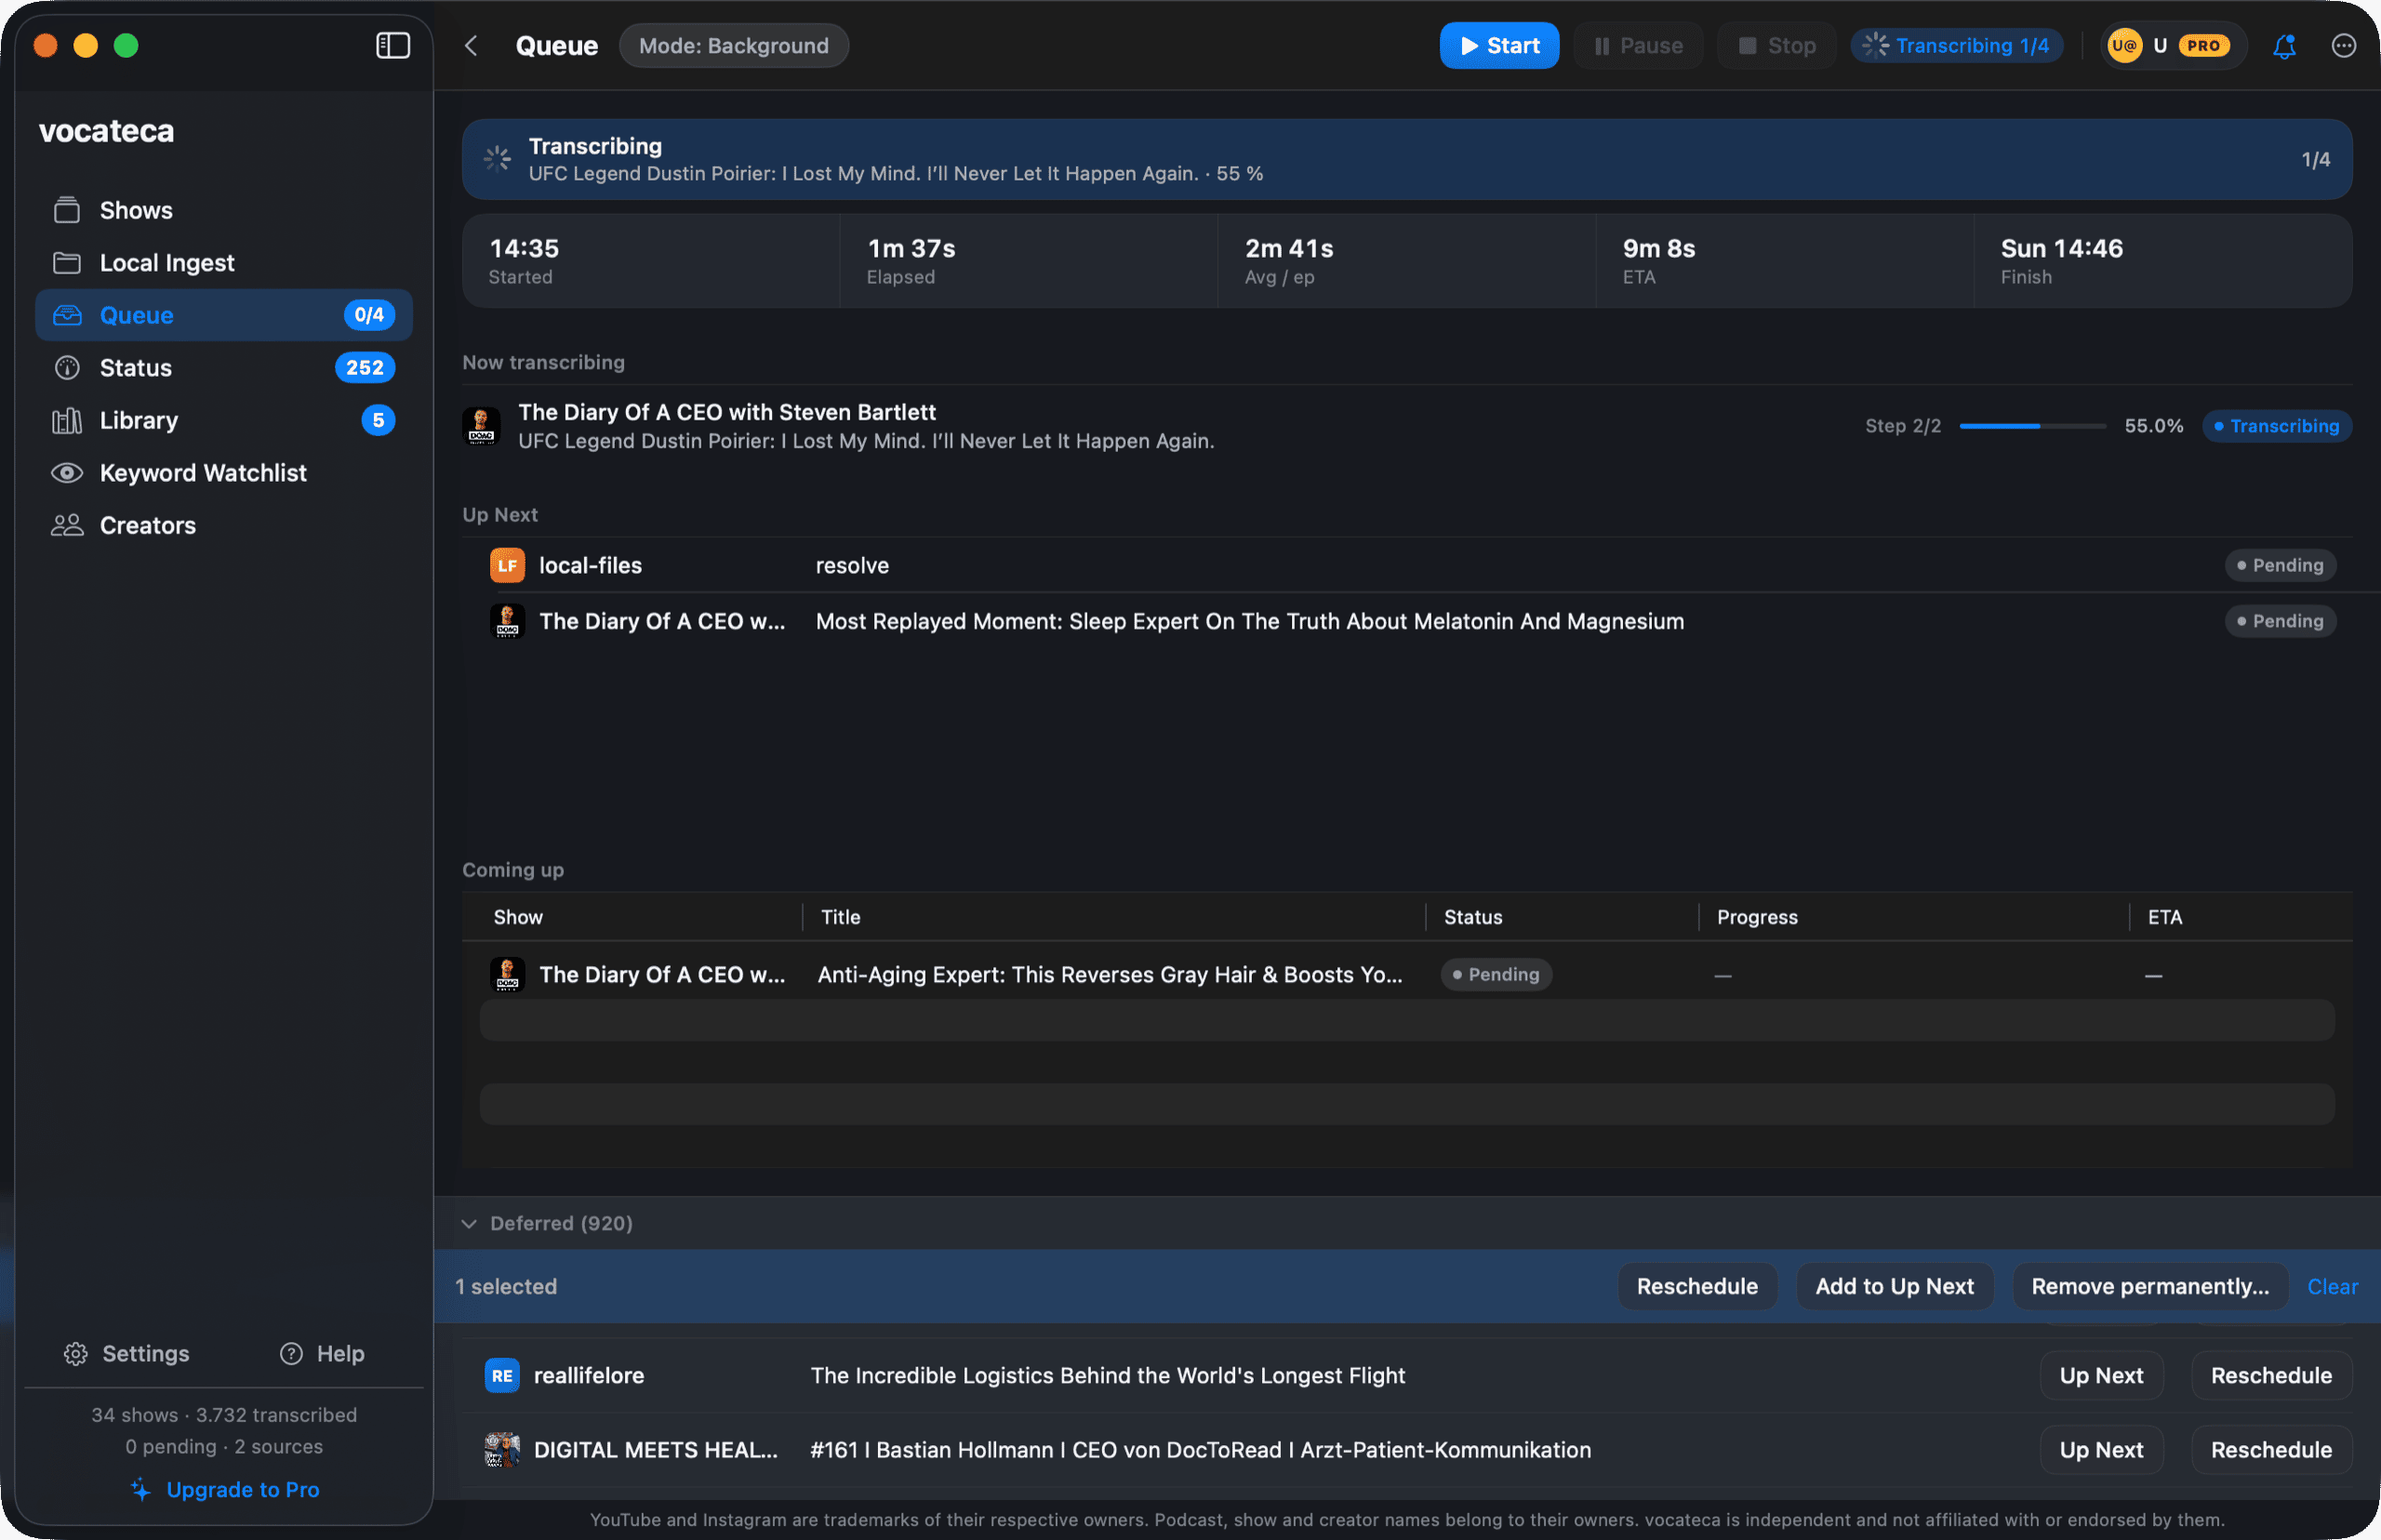Click the PRO badge
Image resolution: width=2381 pixels, height=1540 pixels.
tap(2203, 46)
